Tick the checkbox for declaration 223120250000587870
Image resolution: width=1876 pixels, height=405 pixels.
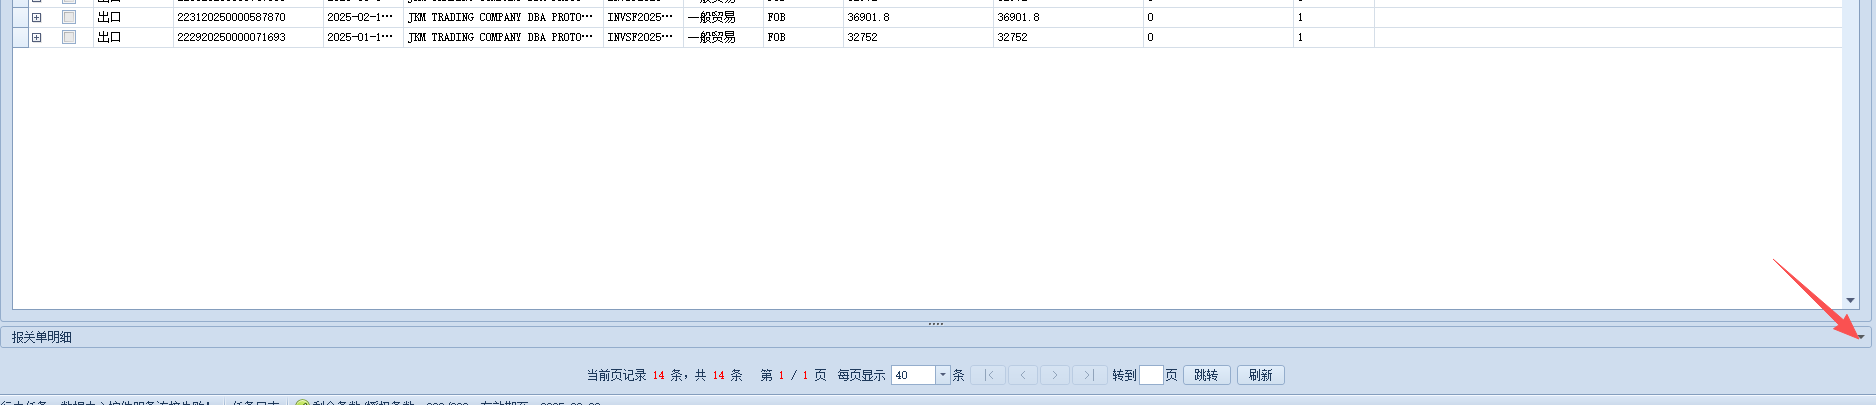tap(69, 17)
